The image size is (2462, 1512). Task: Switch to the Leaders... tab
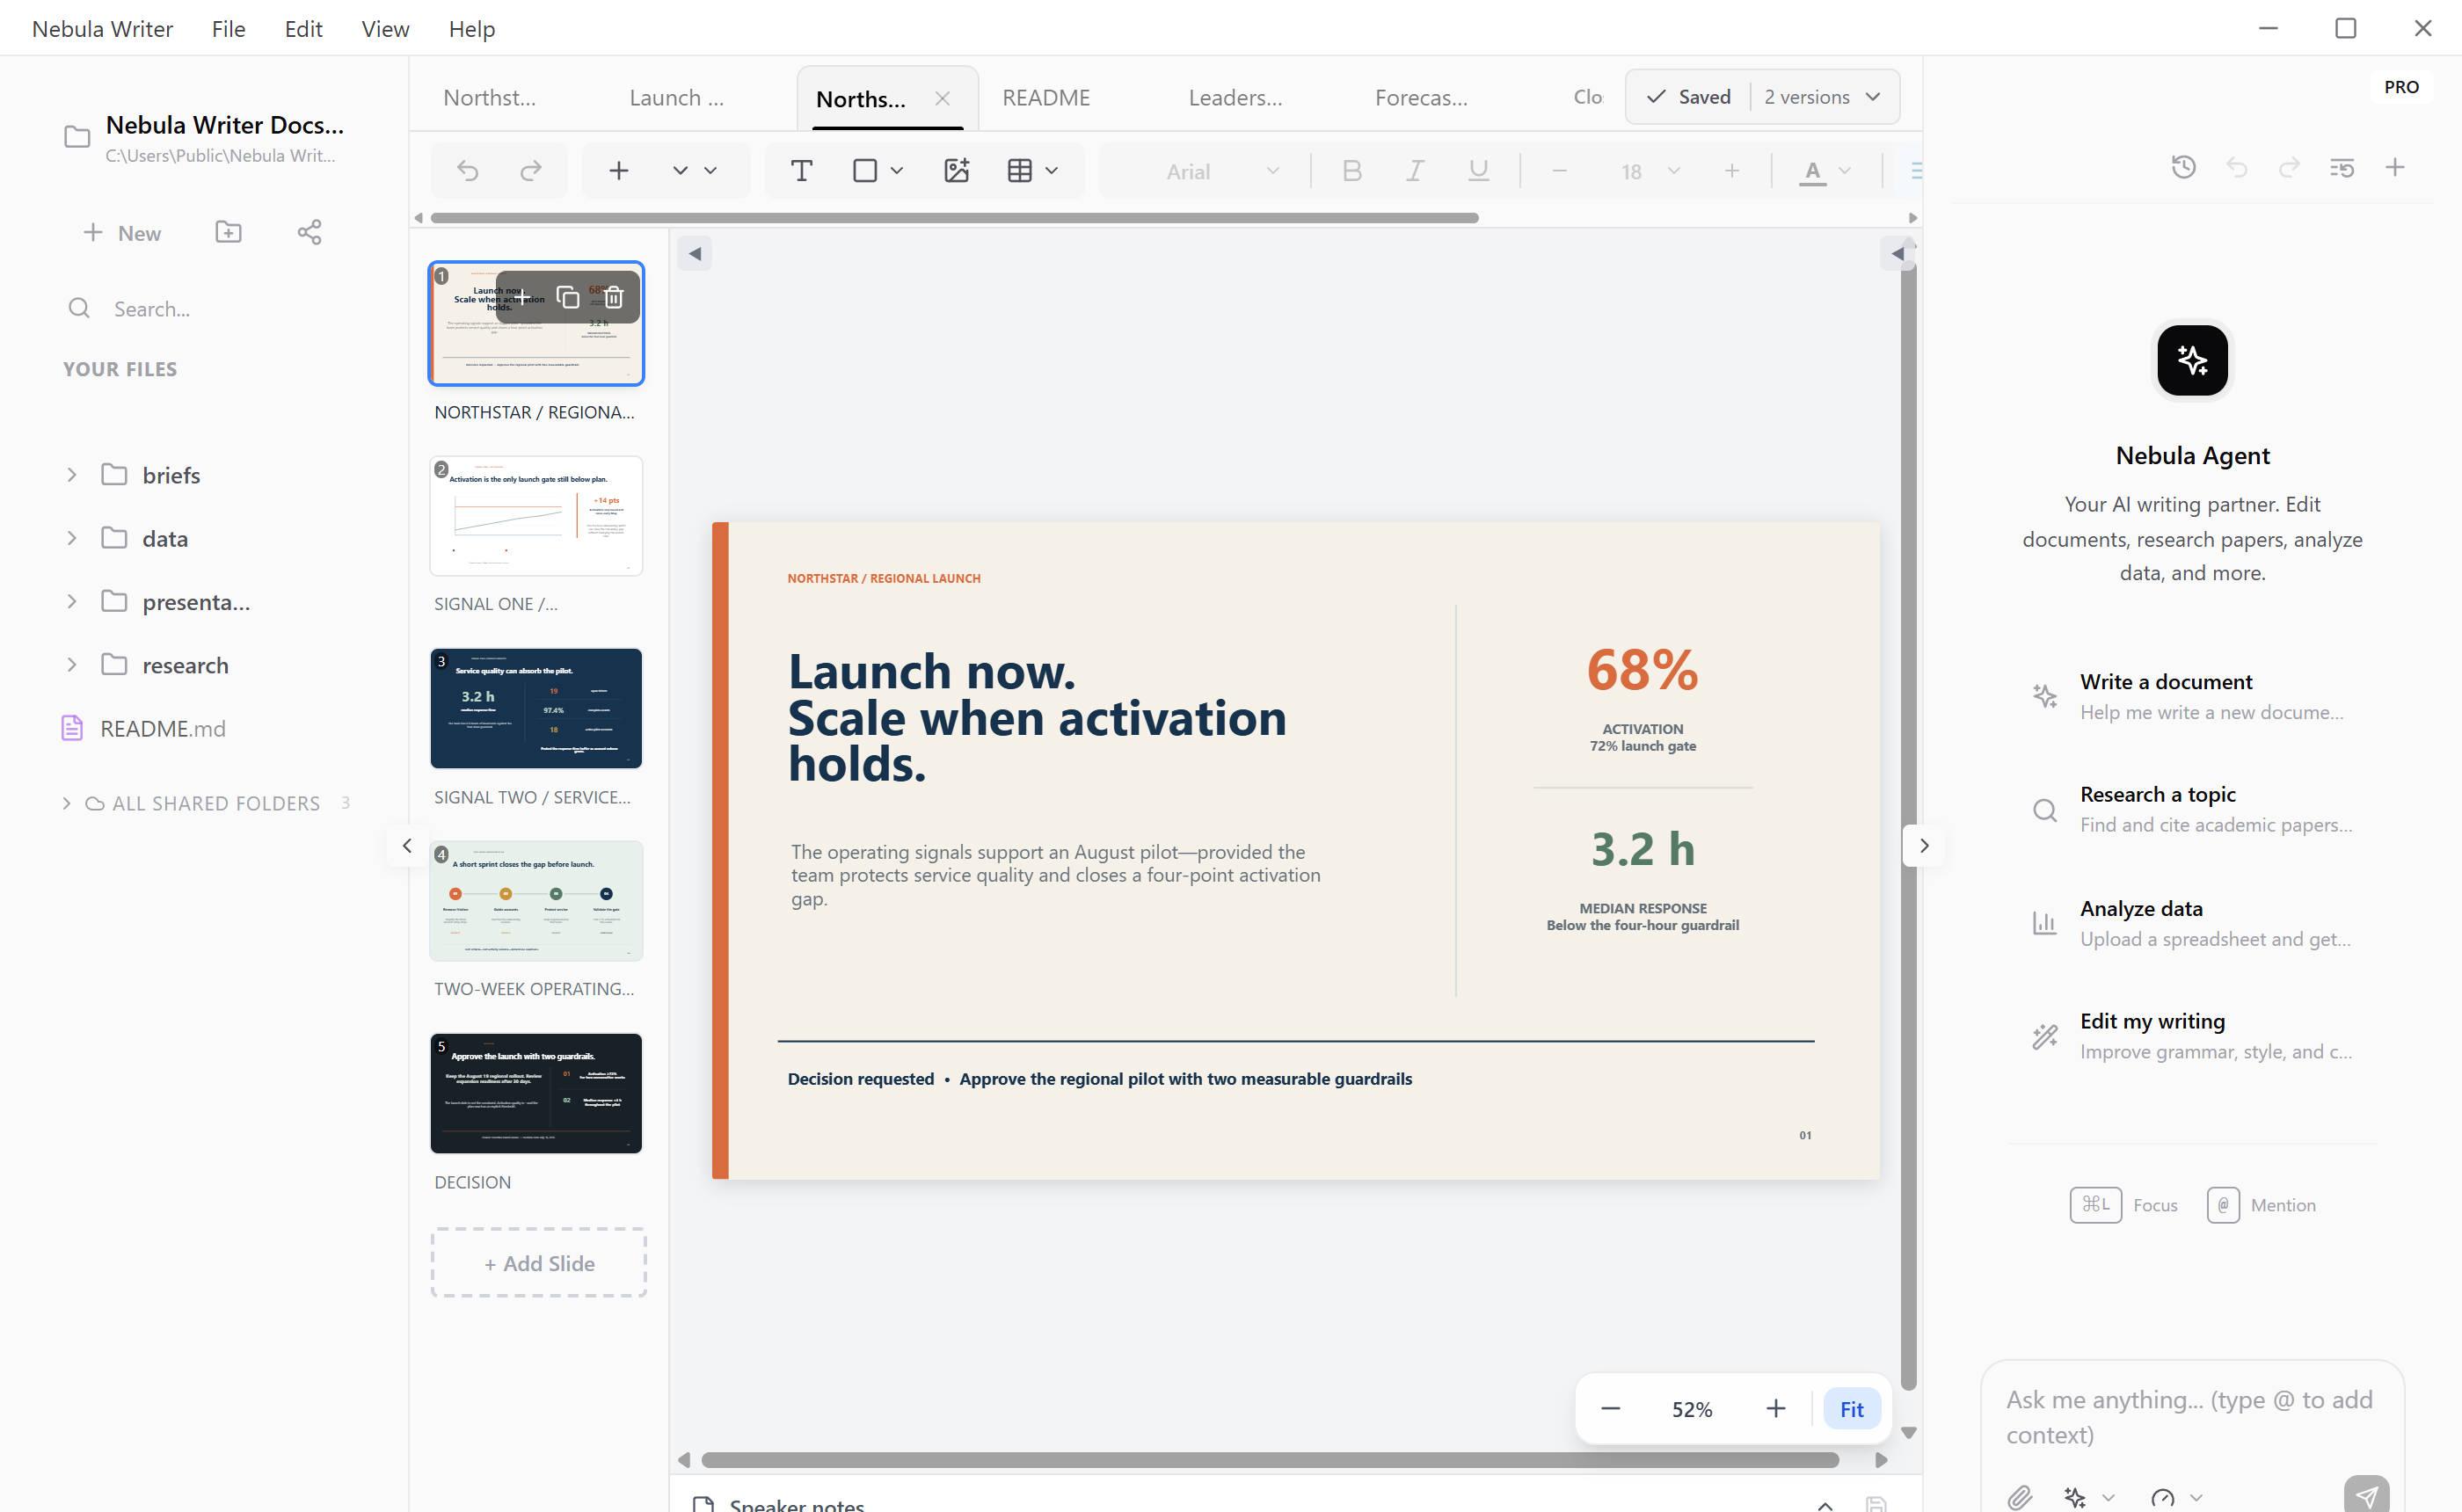point(1235,98)
